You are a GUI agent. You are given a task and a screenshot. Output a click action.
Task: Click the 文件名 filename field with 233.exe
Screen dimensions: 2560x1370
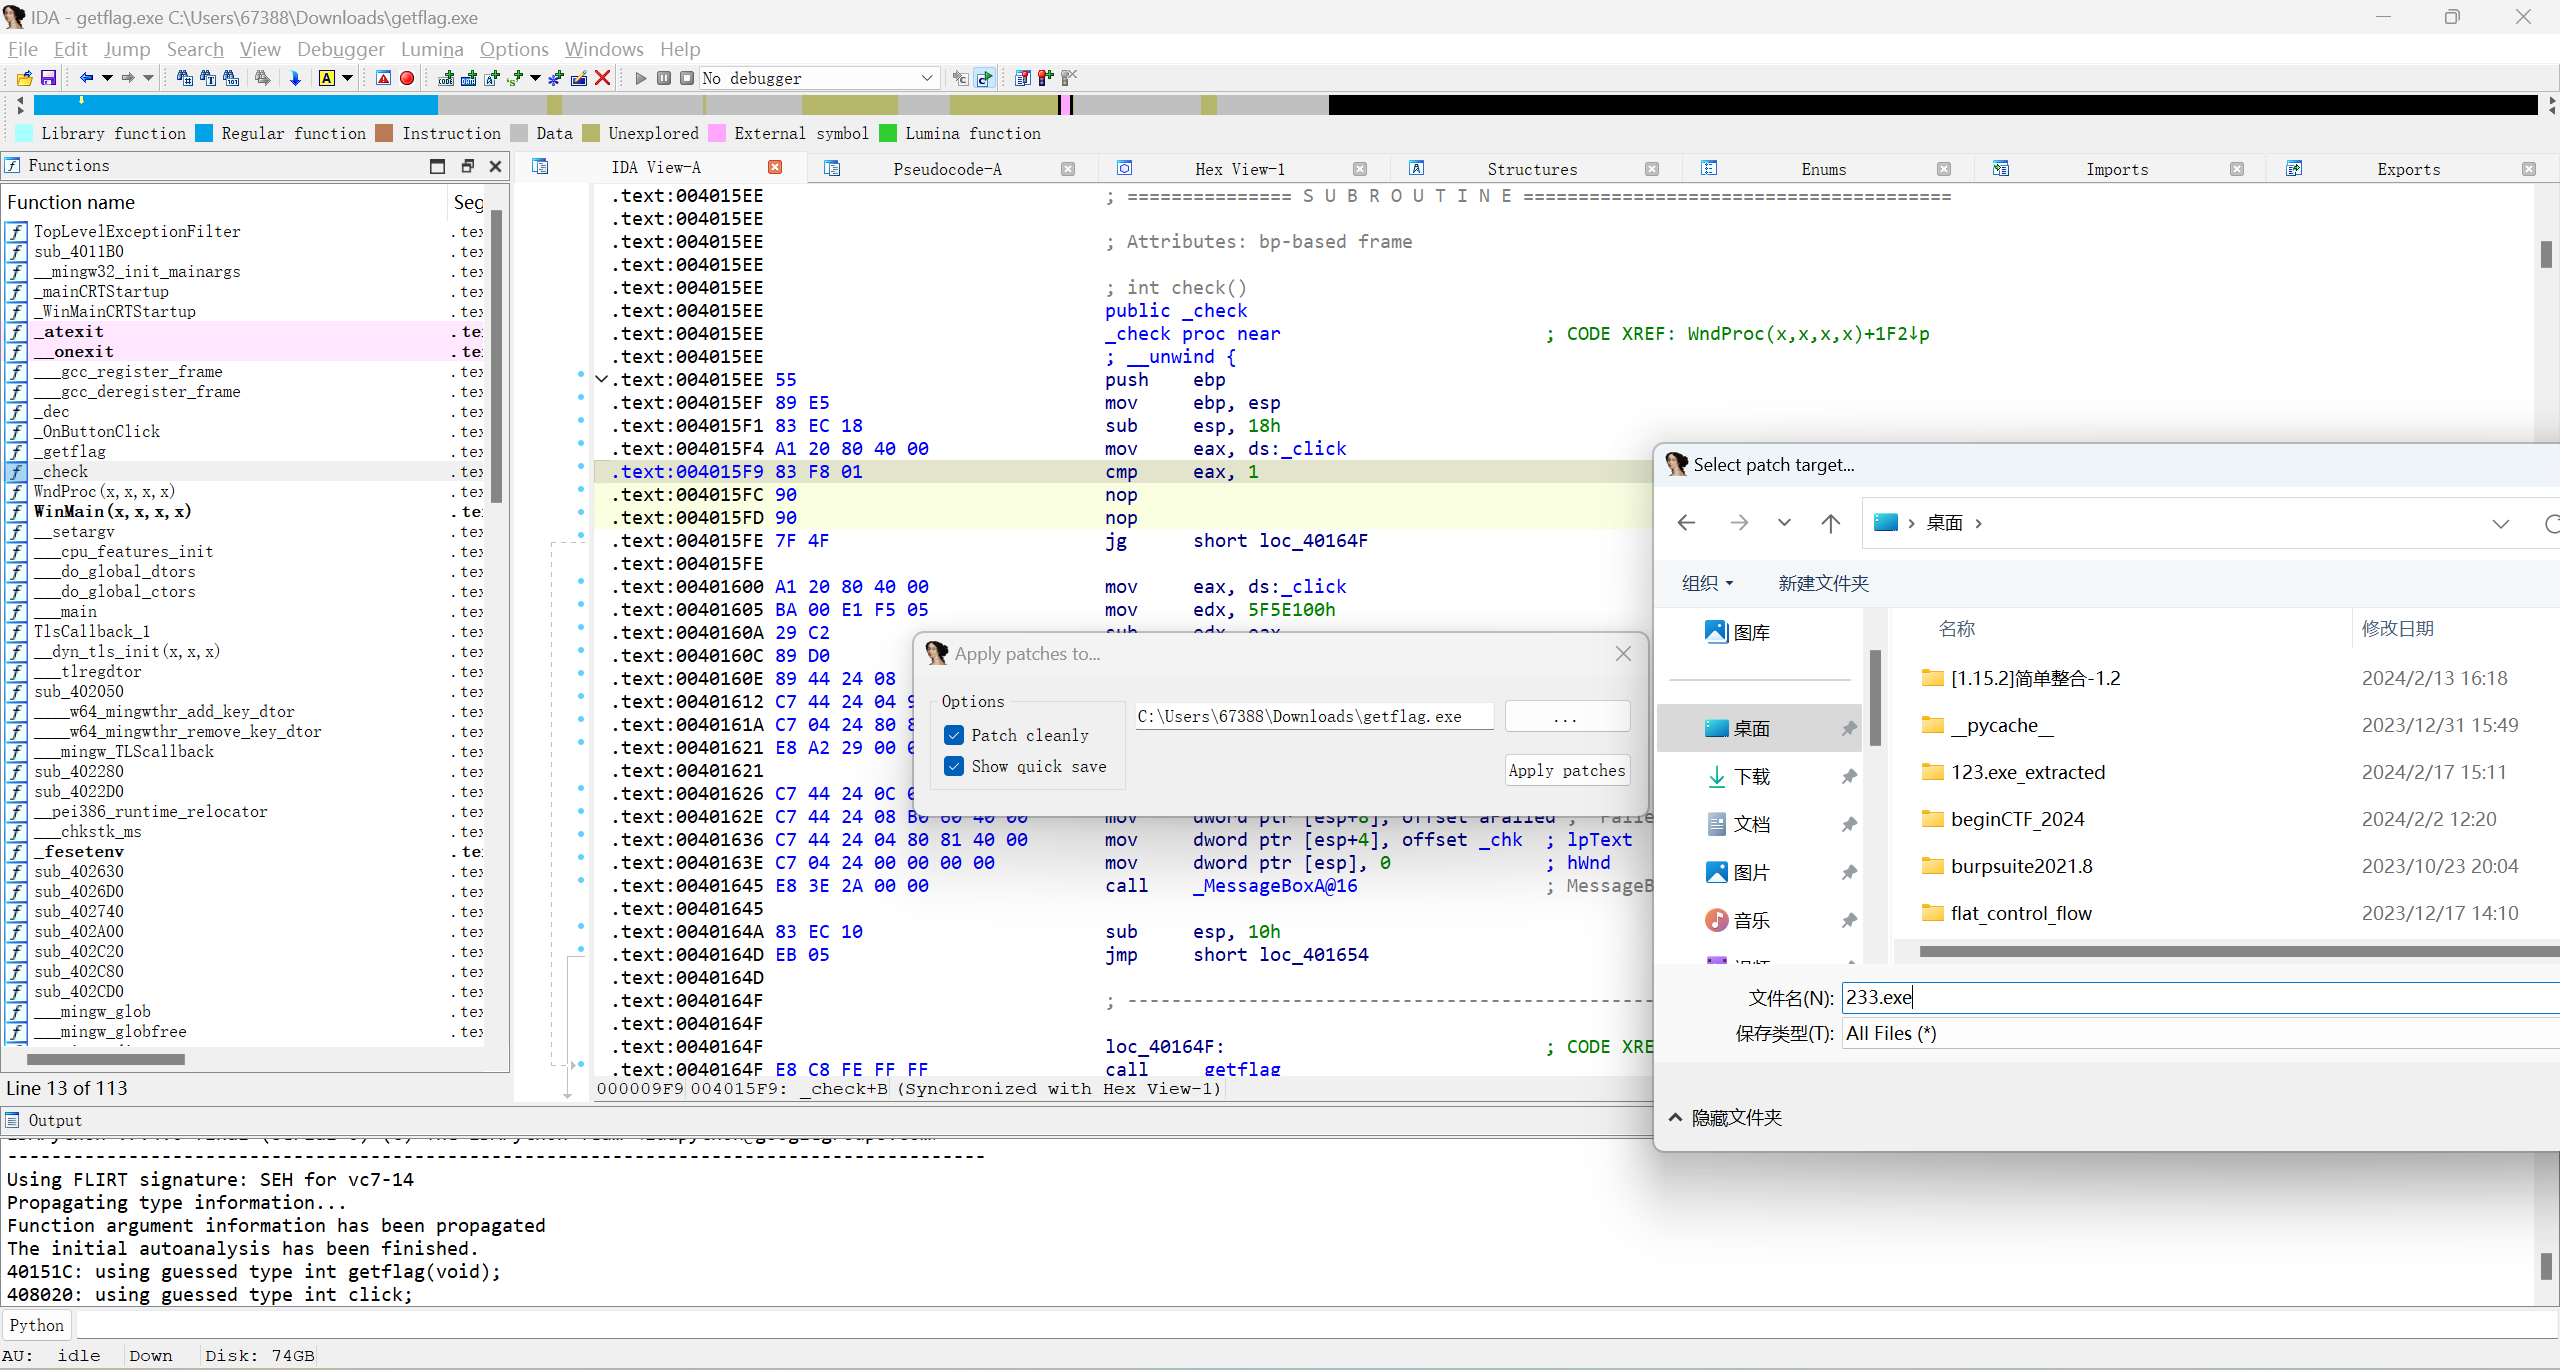(x=2200, y=997)
